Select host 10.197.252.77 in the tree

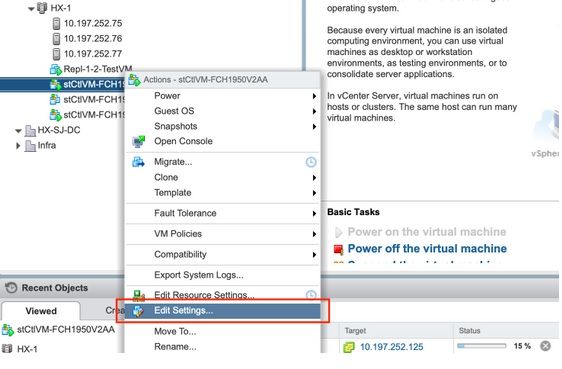click(x=93, y=54)
